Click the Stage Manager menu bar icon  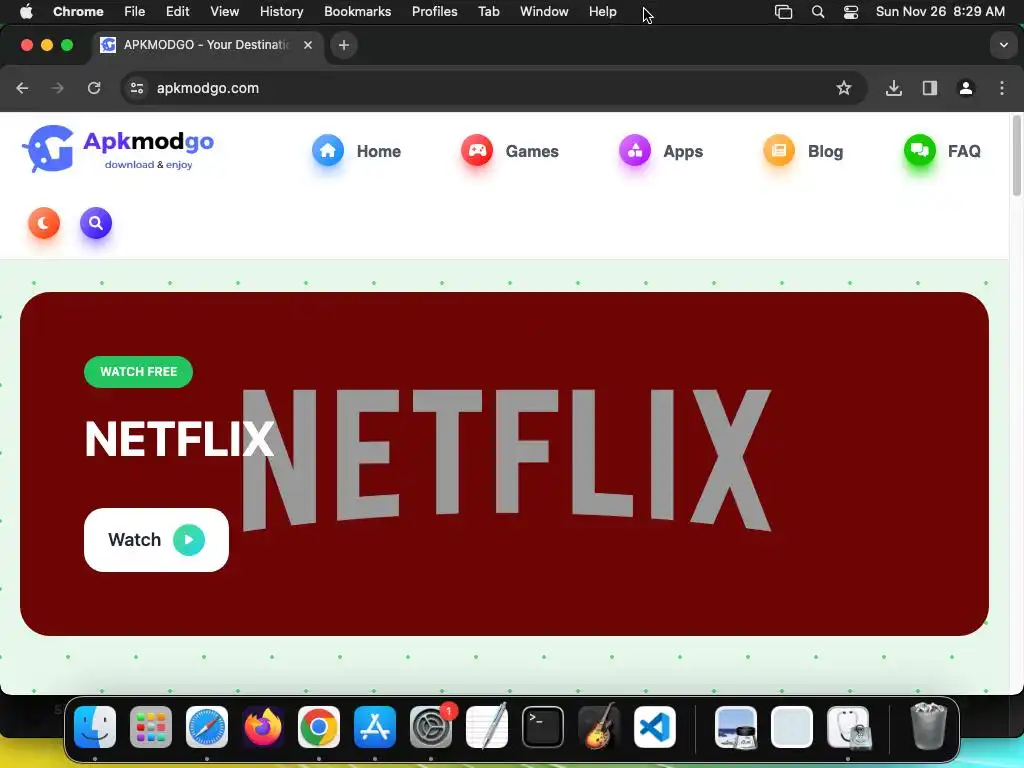click(783, 12)
